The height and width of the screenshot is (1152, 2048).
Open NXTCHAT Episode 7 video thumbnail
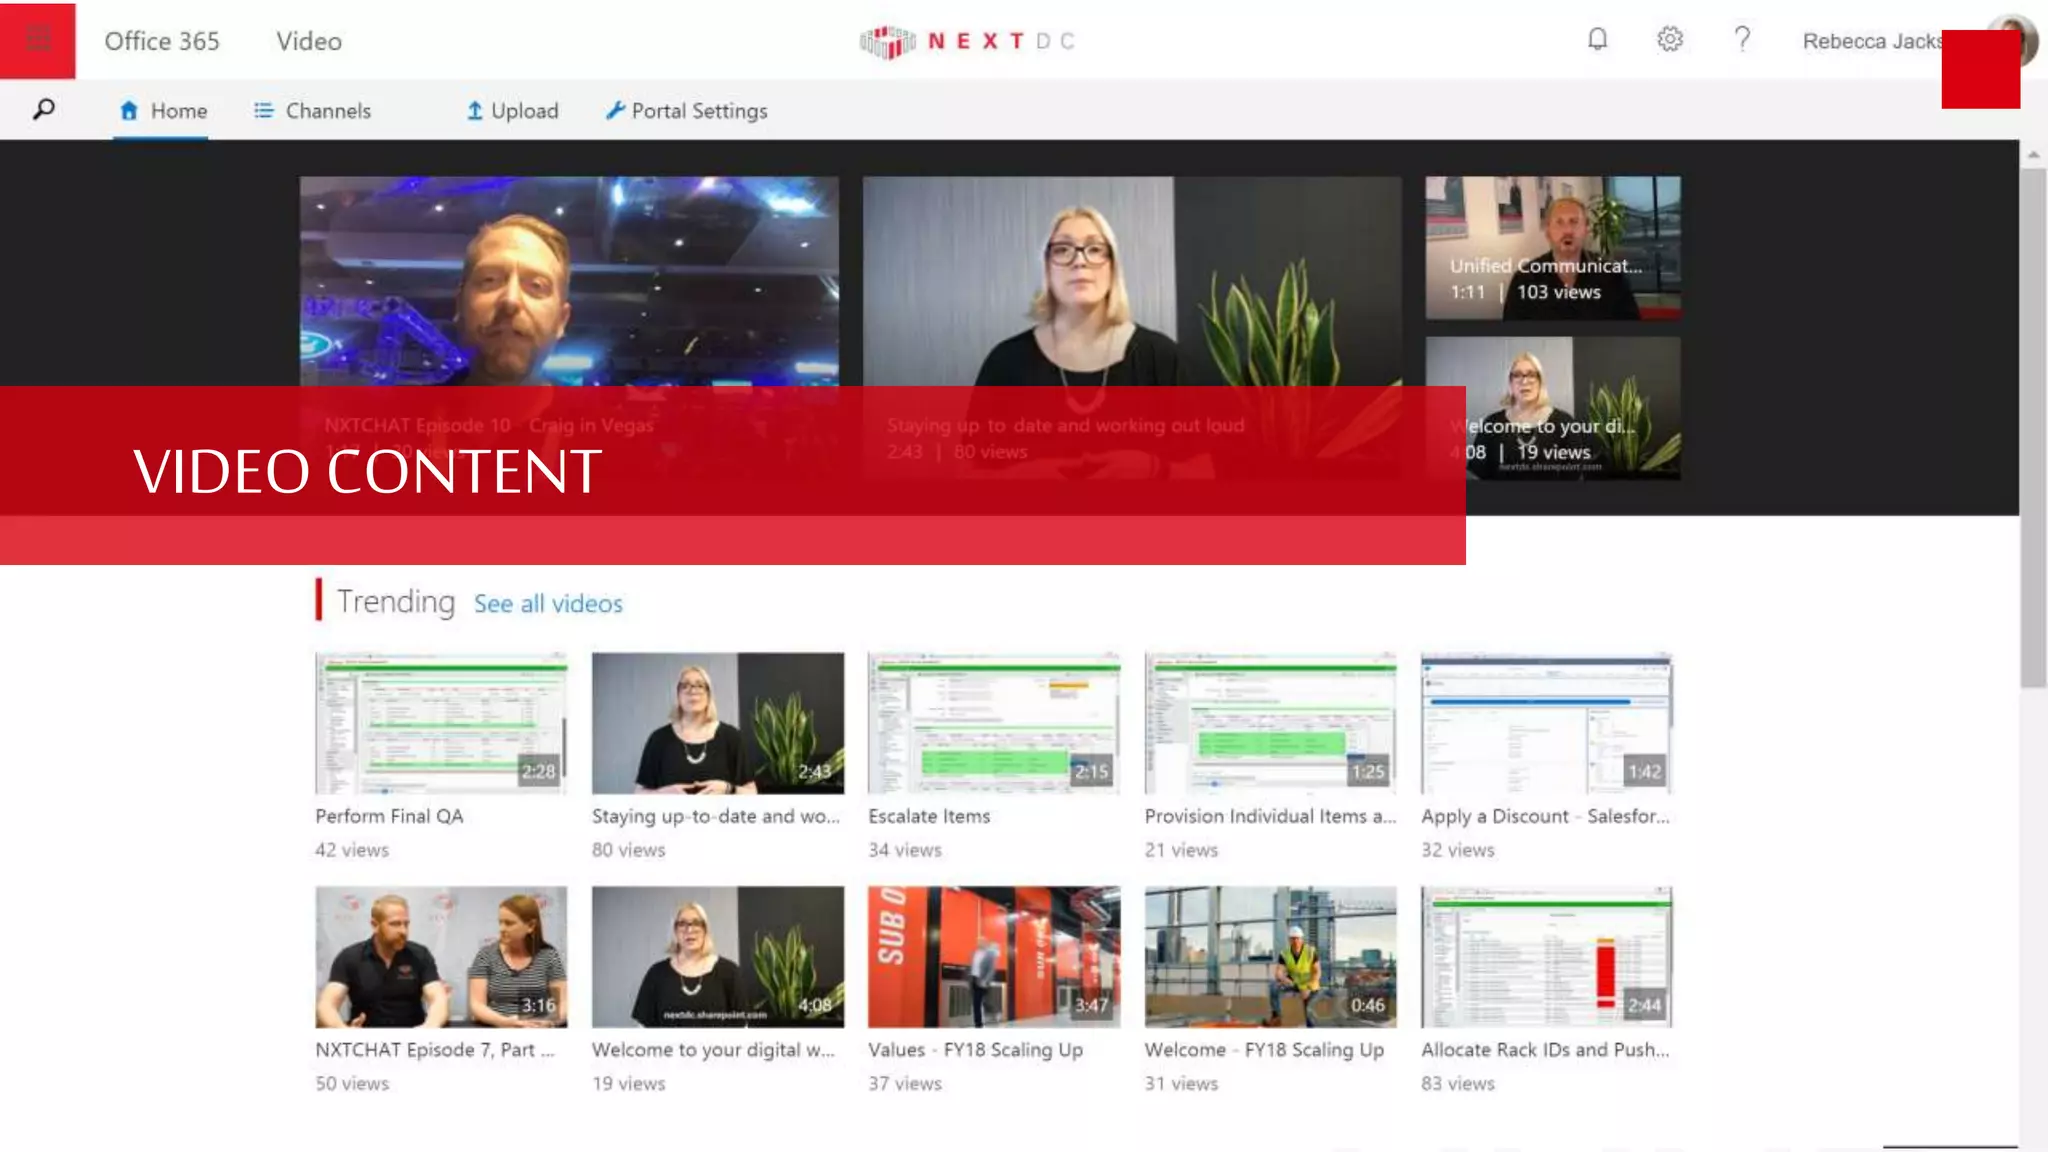click(x=441, y=957)
